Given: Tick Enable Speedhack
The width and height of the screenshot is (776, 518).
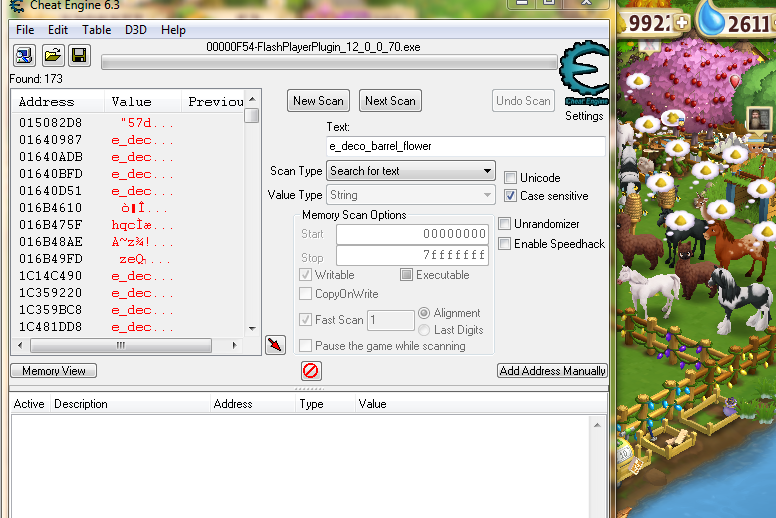Looking at the screenshot, I should [504, 243].
